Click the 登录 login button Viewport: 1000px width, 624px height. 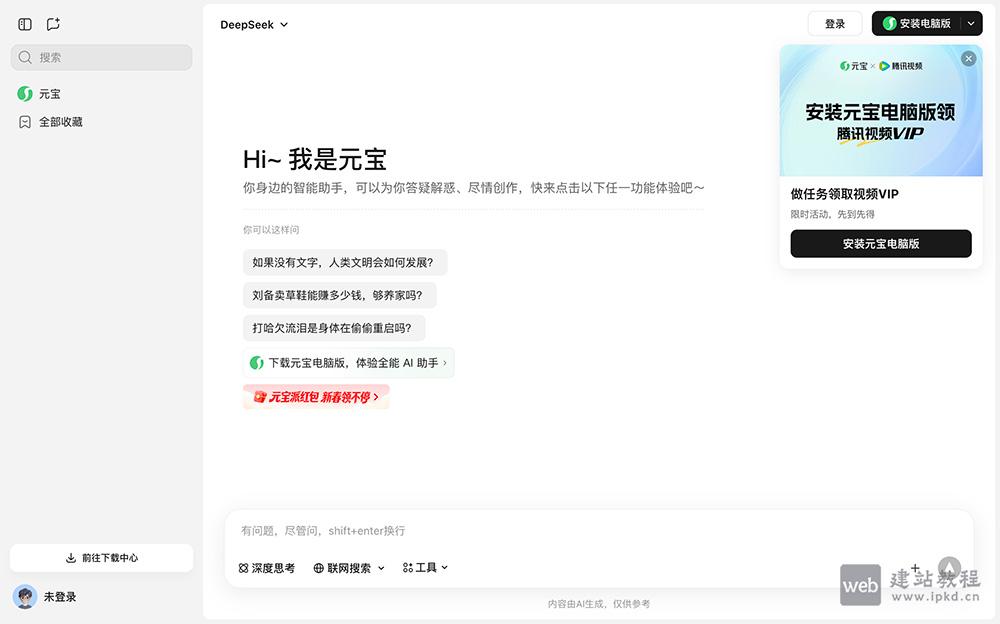tap(834, 23)
